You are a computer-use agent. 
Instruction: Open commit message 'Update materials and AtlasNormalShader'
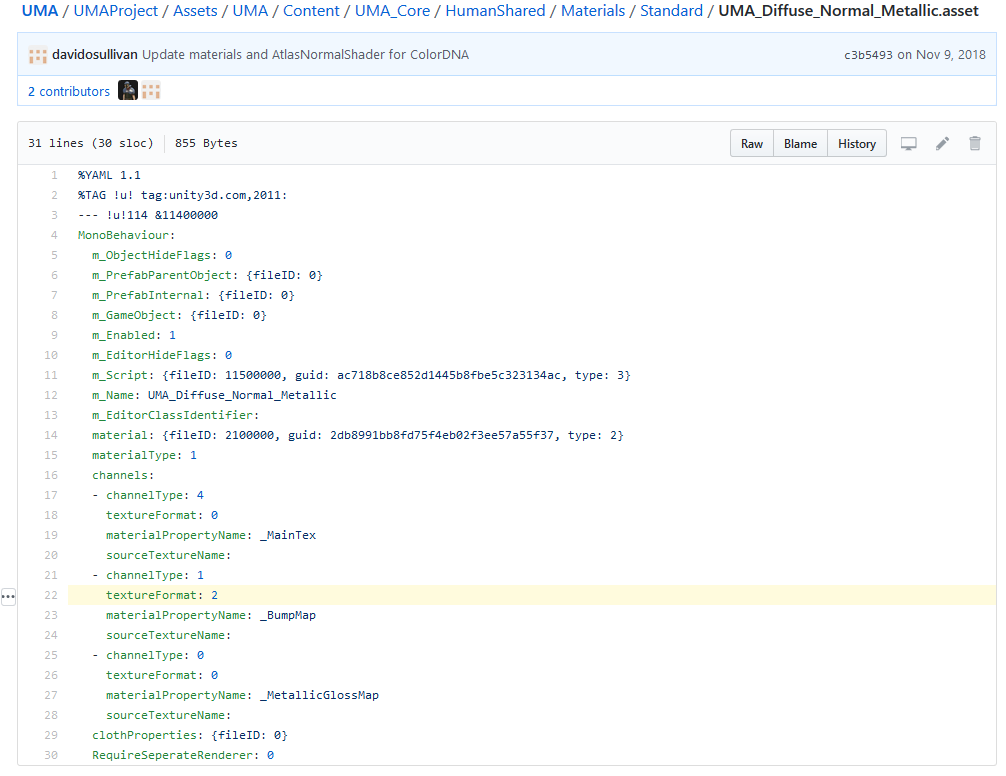pos(305,55)
